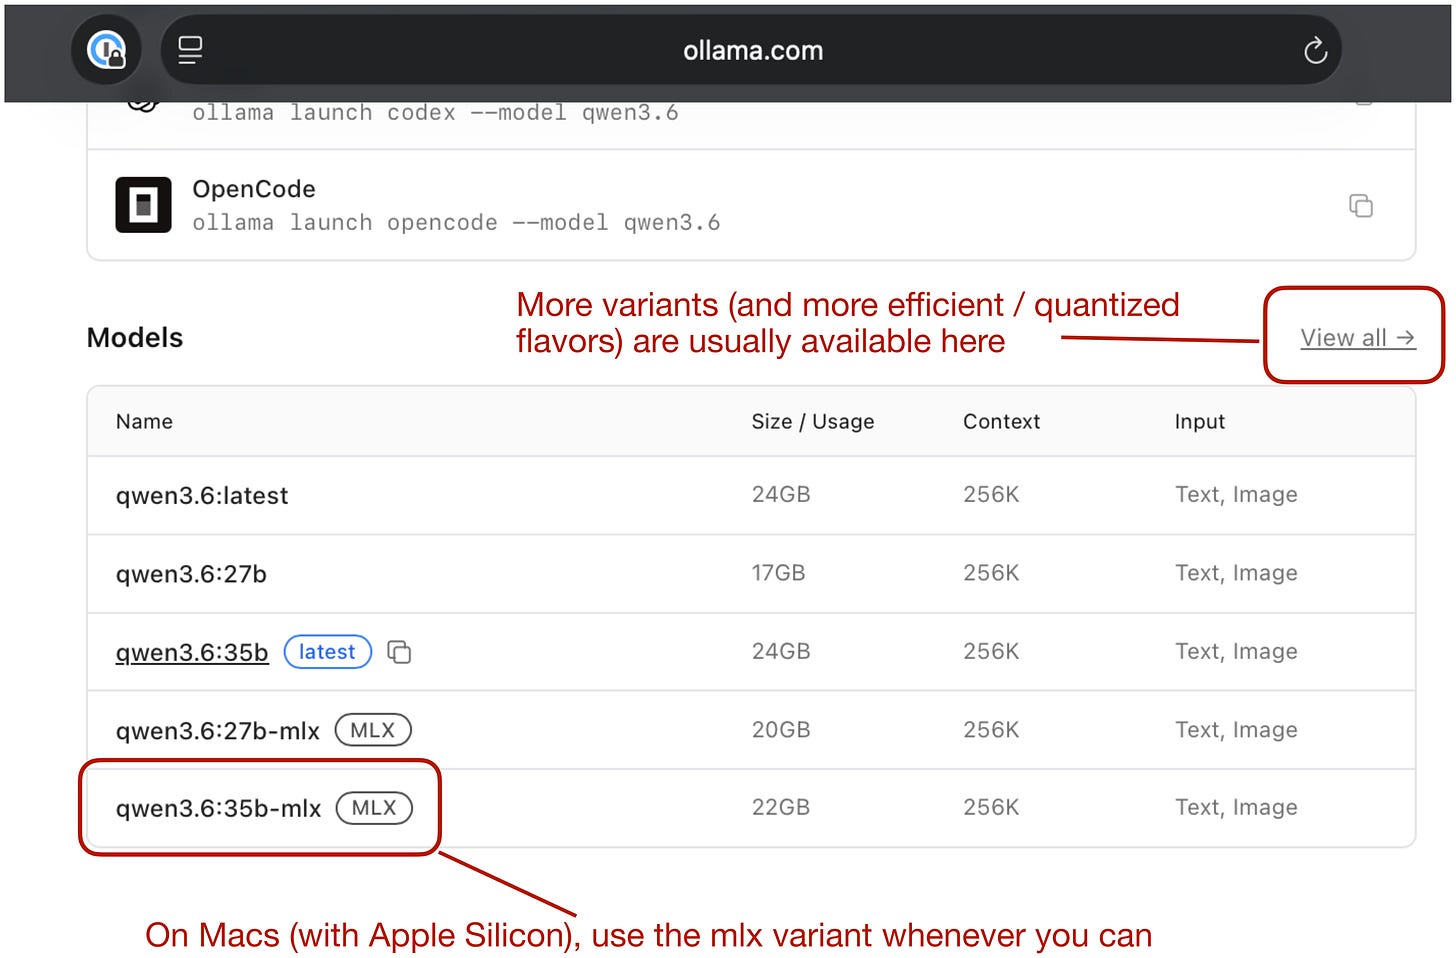Click the browser extension icon with lock badge
Image resolution: width=1456 pixels, height=958 pixels.
tap(106, 50)
